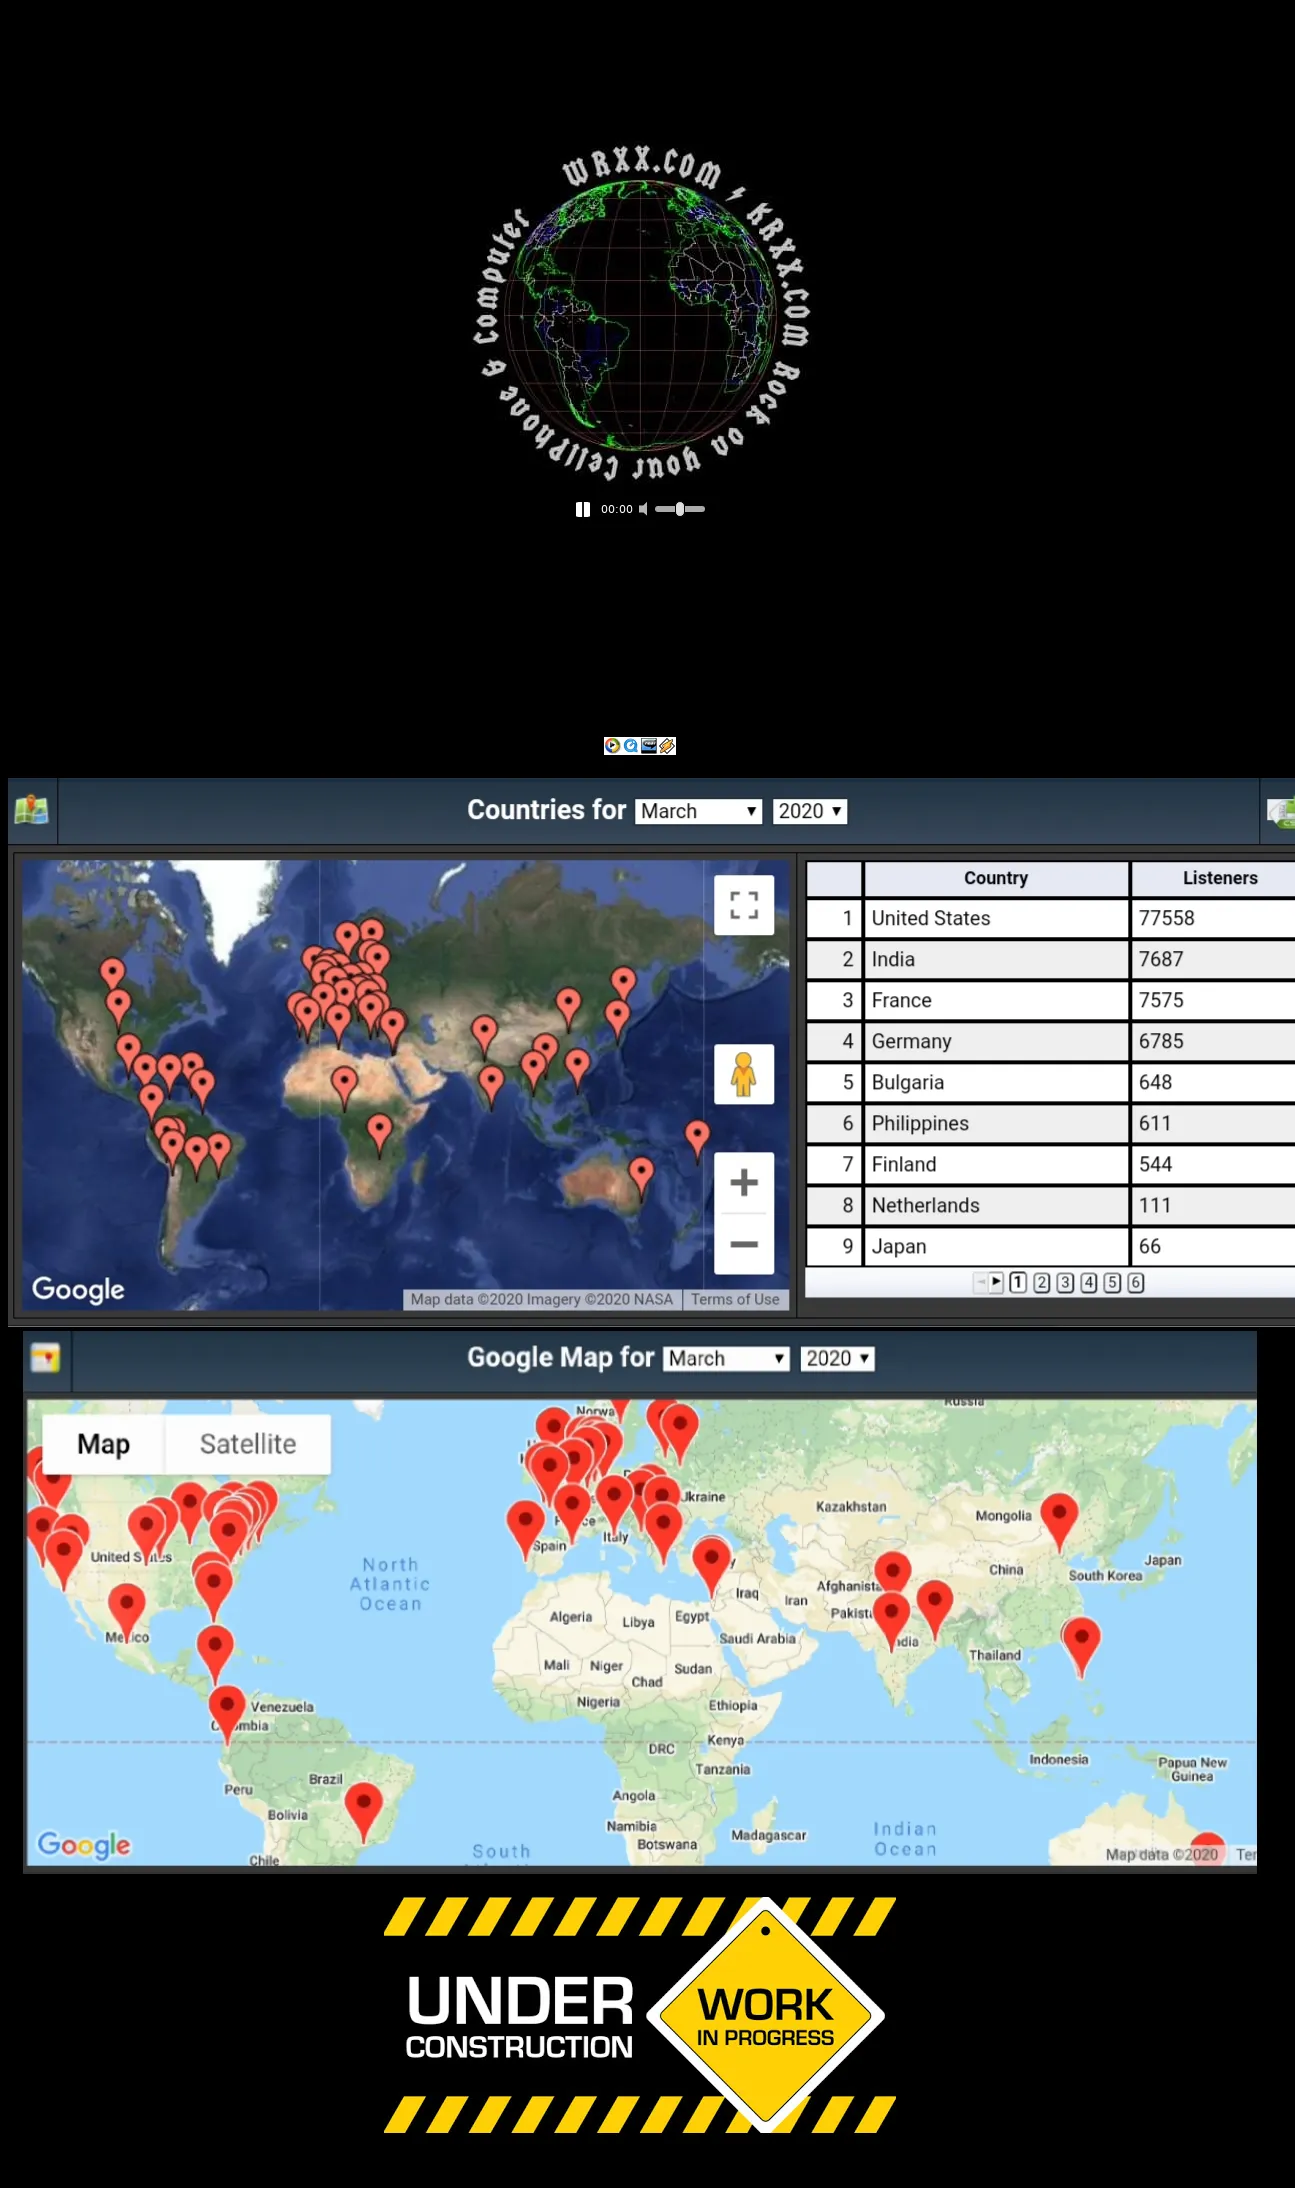Click the red marker over Mexico
The image size is (1295, 2188).
point(126,1610)
